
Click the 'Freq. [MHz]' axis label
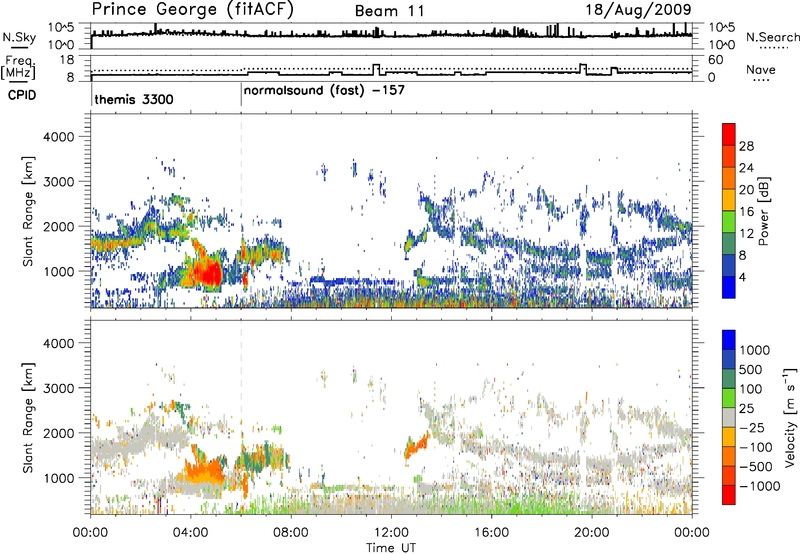click(x=19, y=68)
